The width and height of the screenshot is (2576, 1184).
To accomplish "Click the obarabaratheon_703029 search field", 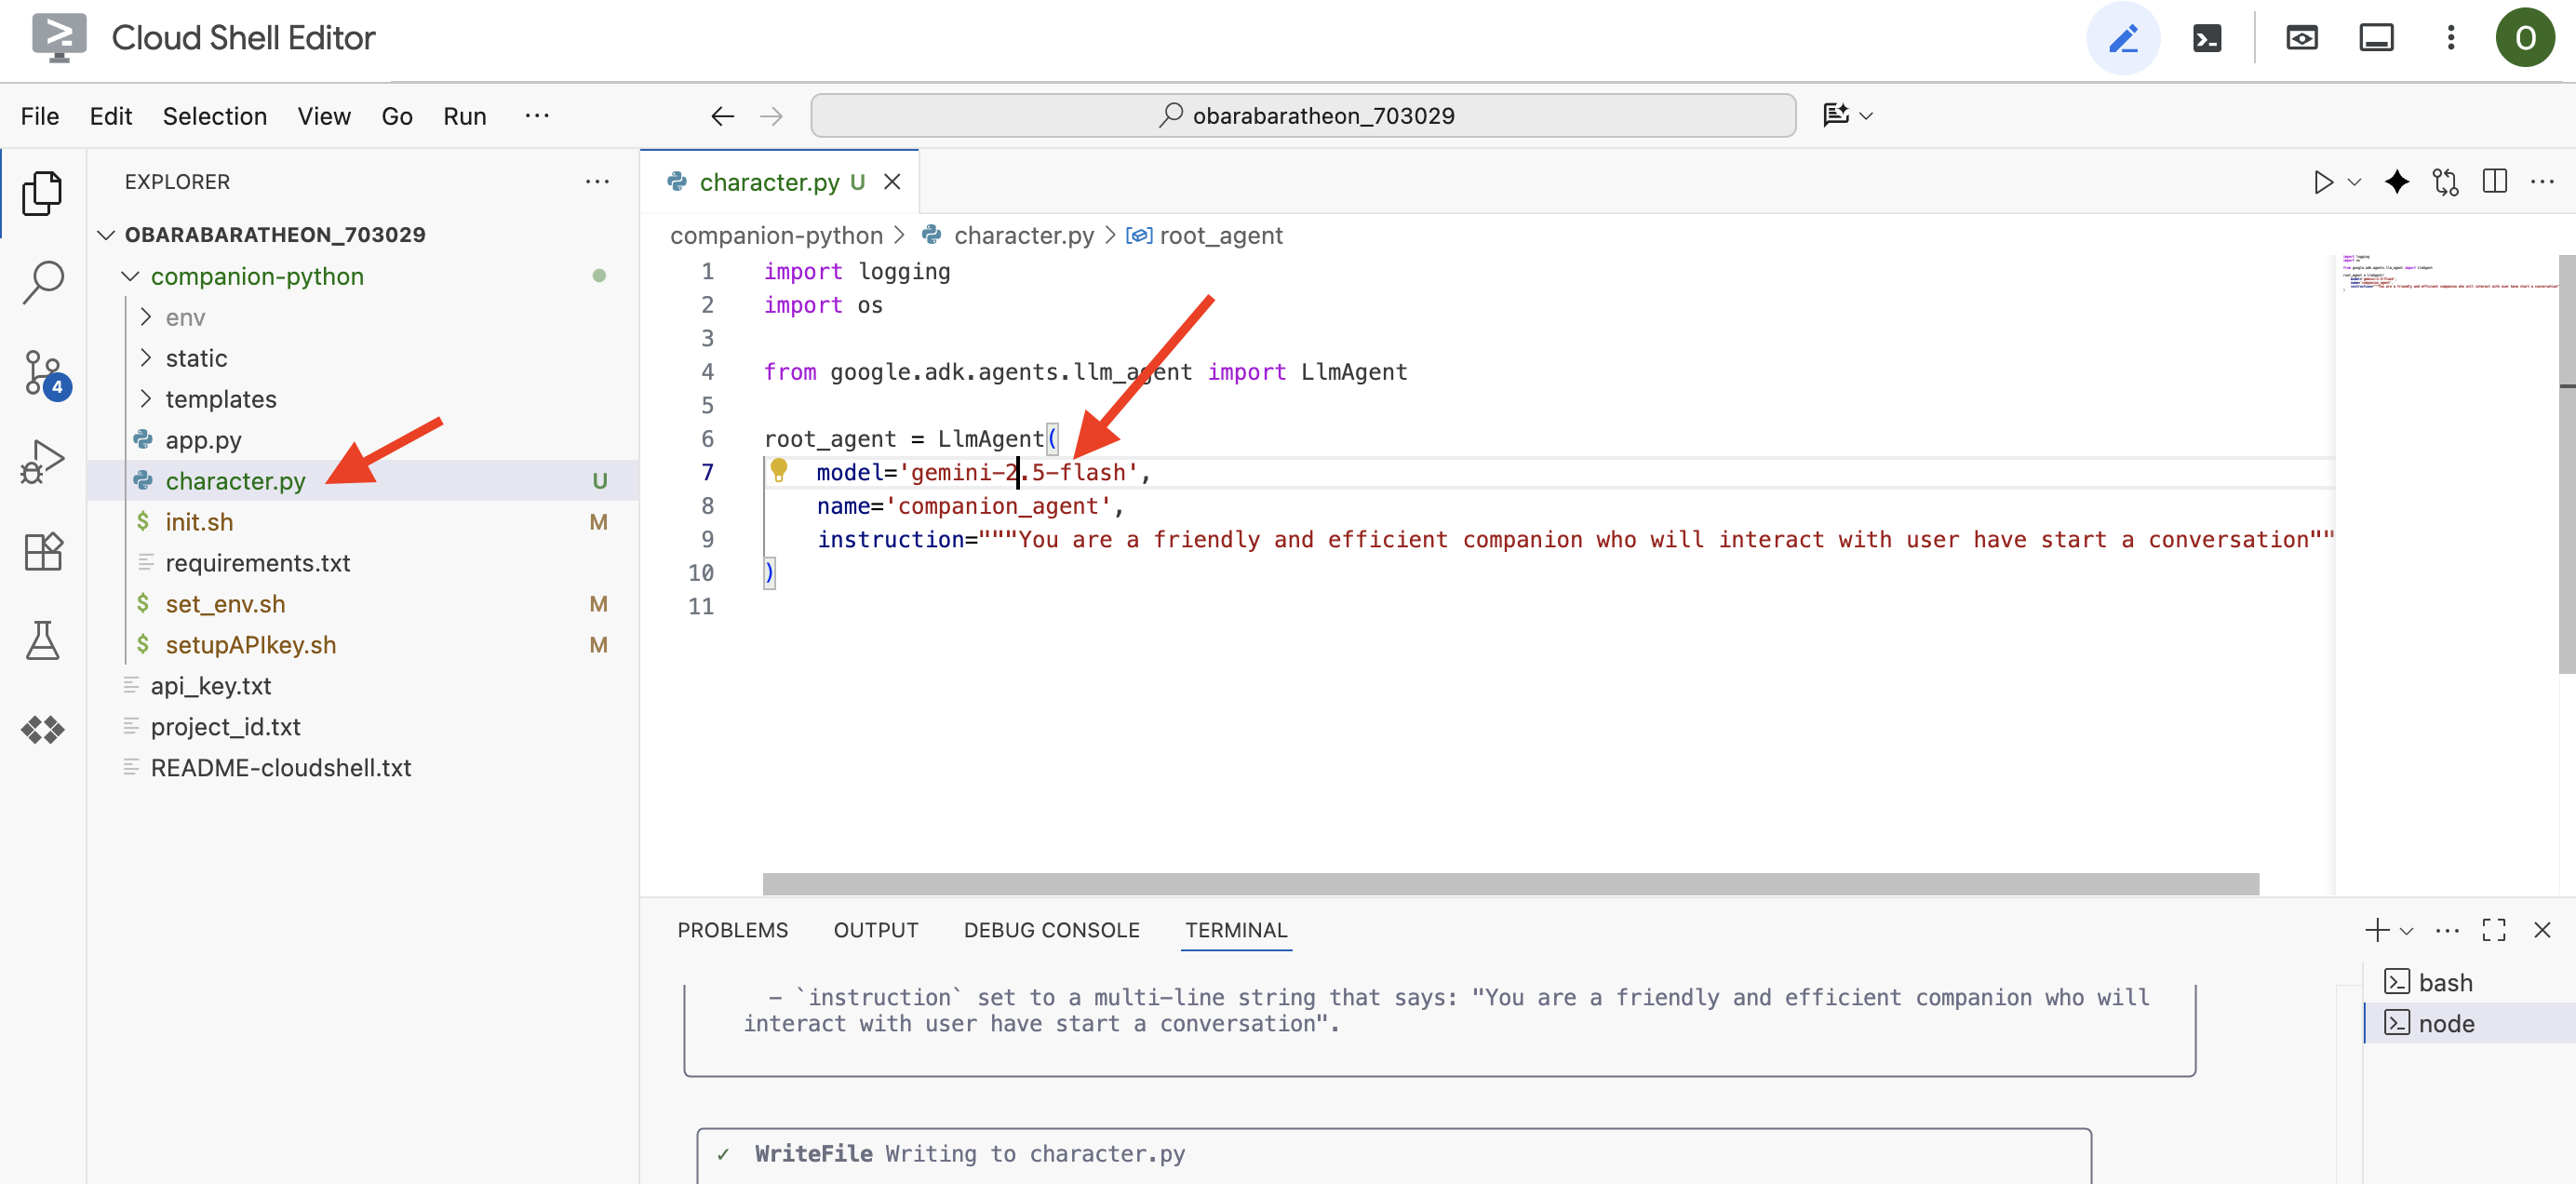I will 1302,116.
